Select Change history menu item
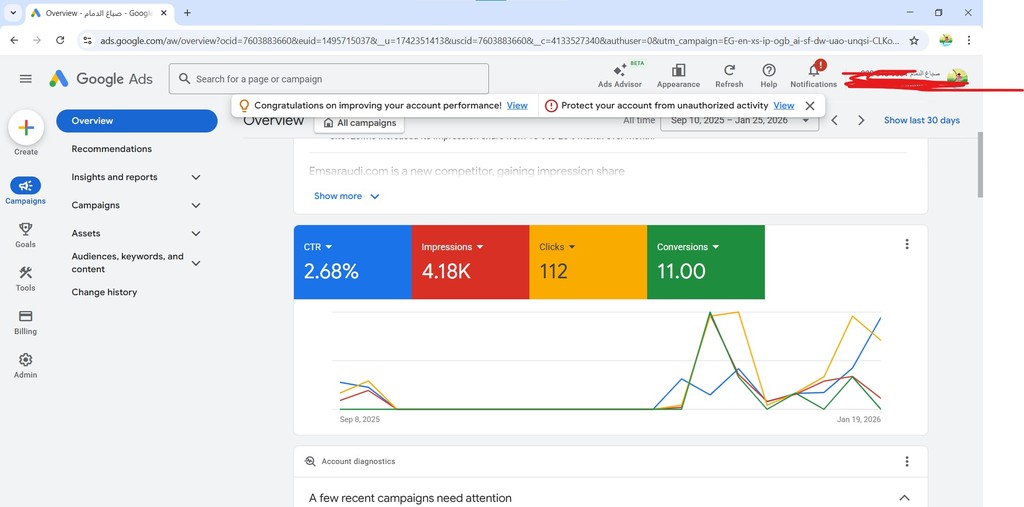1024x507 pixels. [104, 292]
